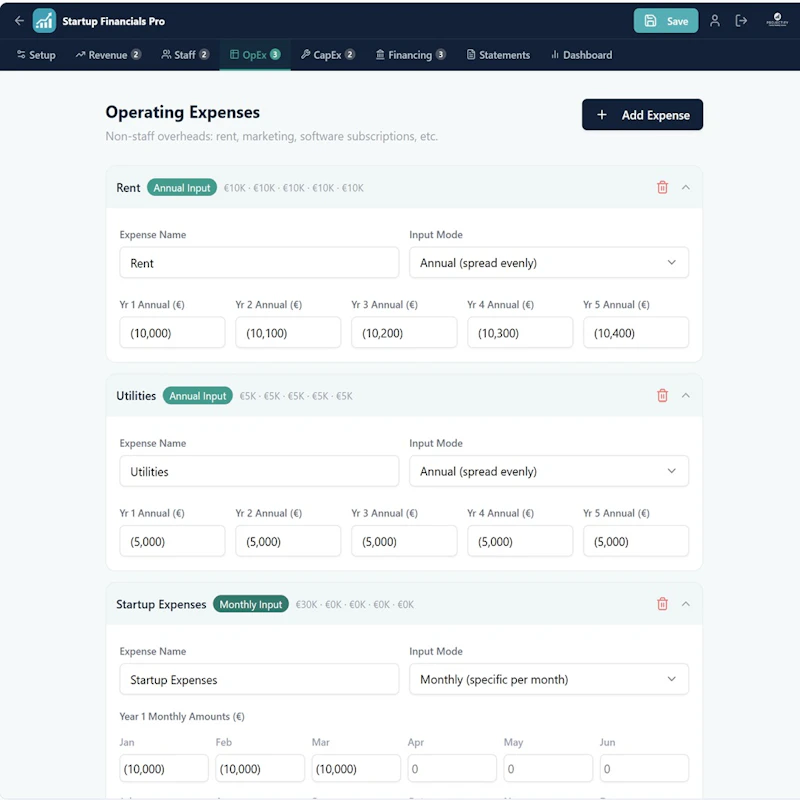The width and height of the screenshot is (800, 800).
Task: Delete the Startup Expenses entry with trash icon
Action: click(662, 604)
